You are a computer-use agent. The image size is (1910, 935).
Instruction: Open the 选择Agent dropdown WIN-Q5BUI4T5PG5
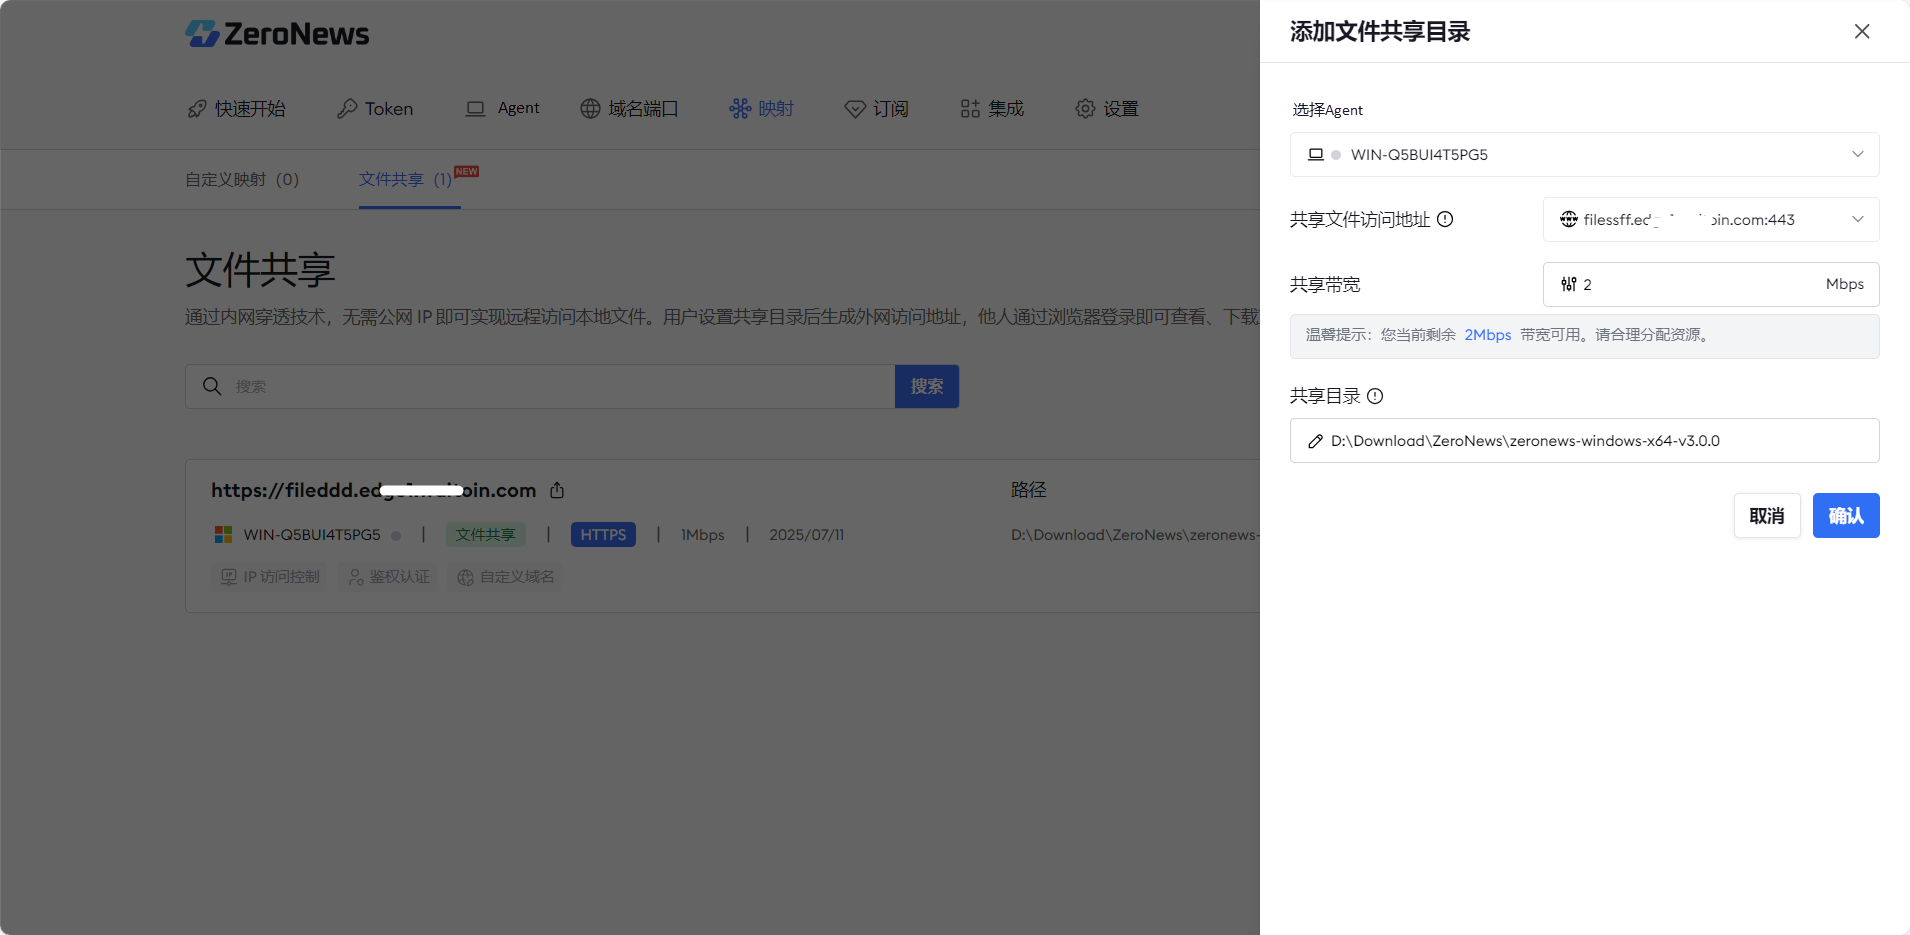click(x=1584, y=155)
